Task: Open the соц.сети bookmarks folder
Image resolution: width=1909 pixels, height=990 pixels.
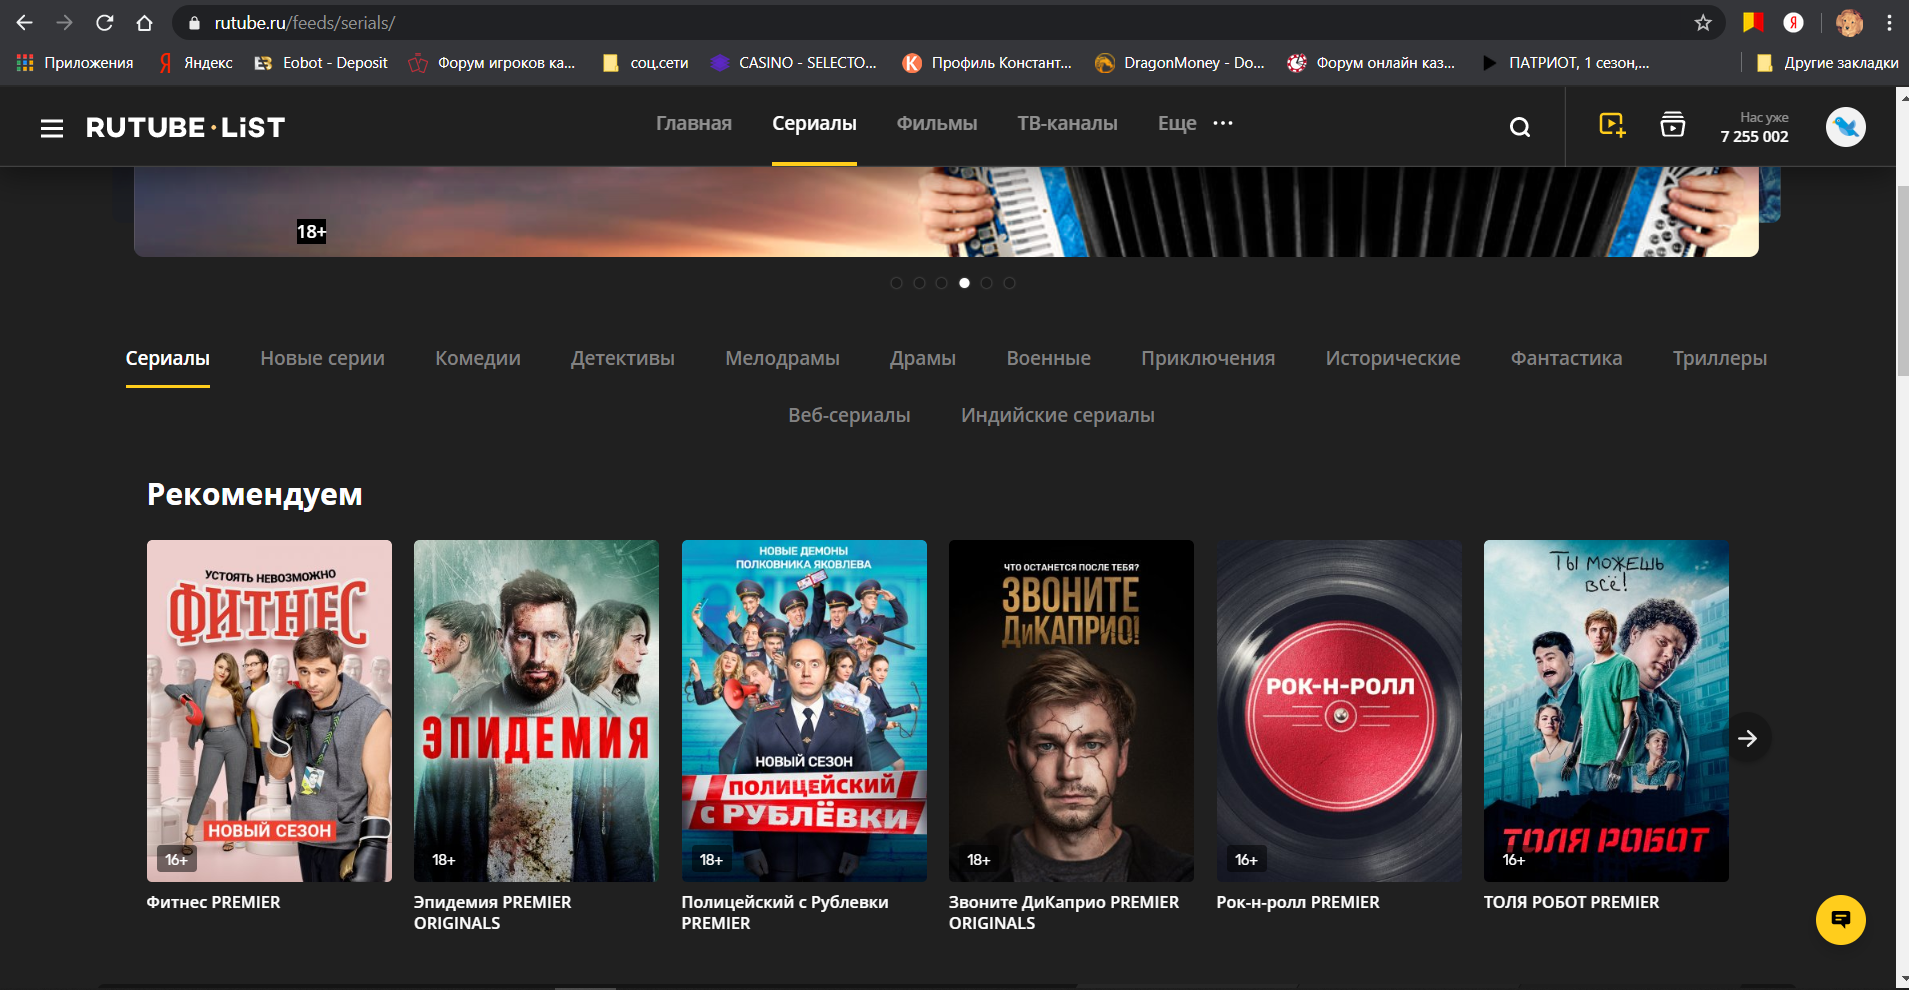Action: [x=645, y=62]
